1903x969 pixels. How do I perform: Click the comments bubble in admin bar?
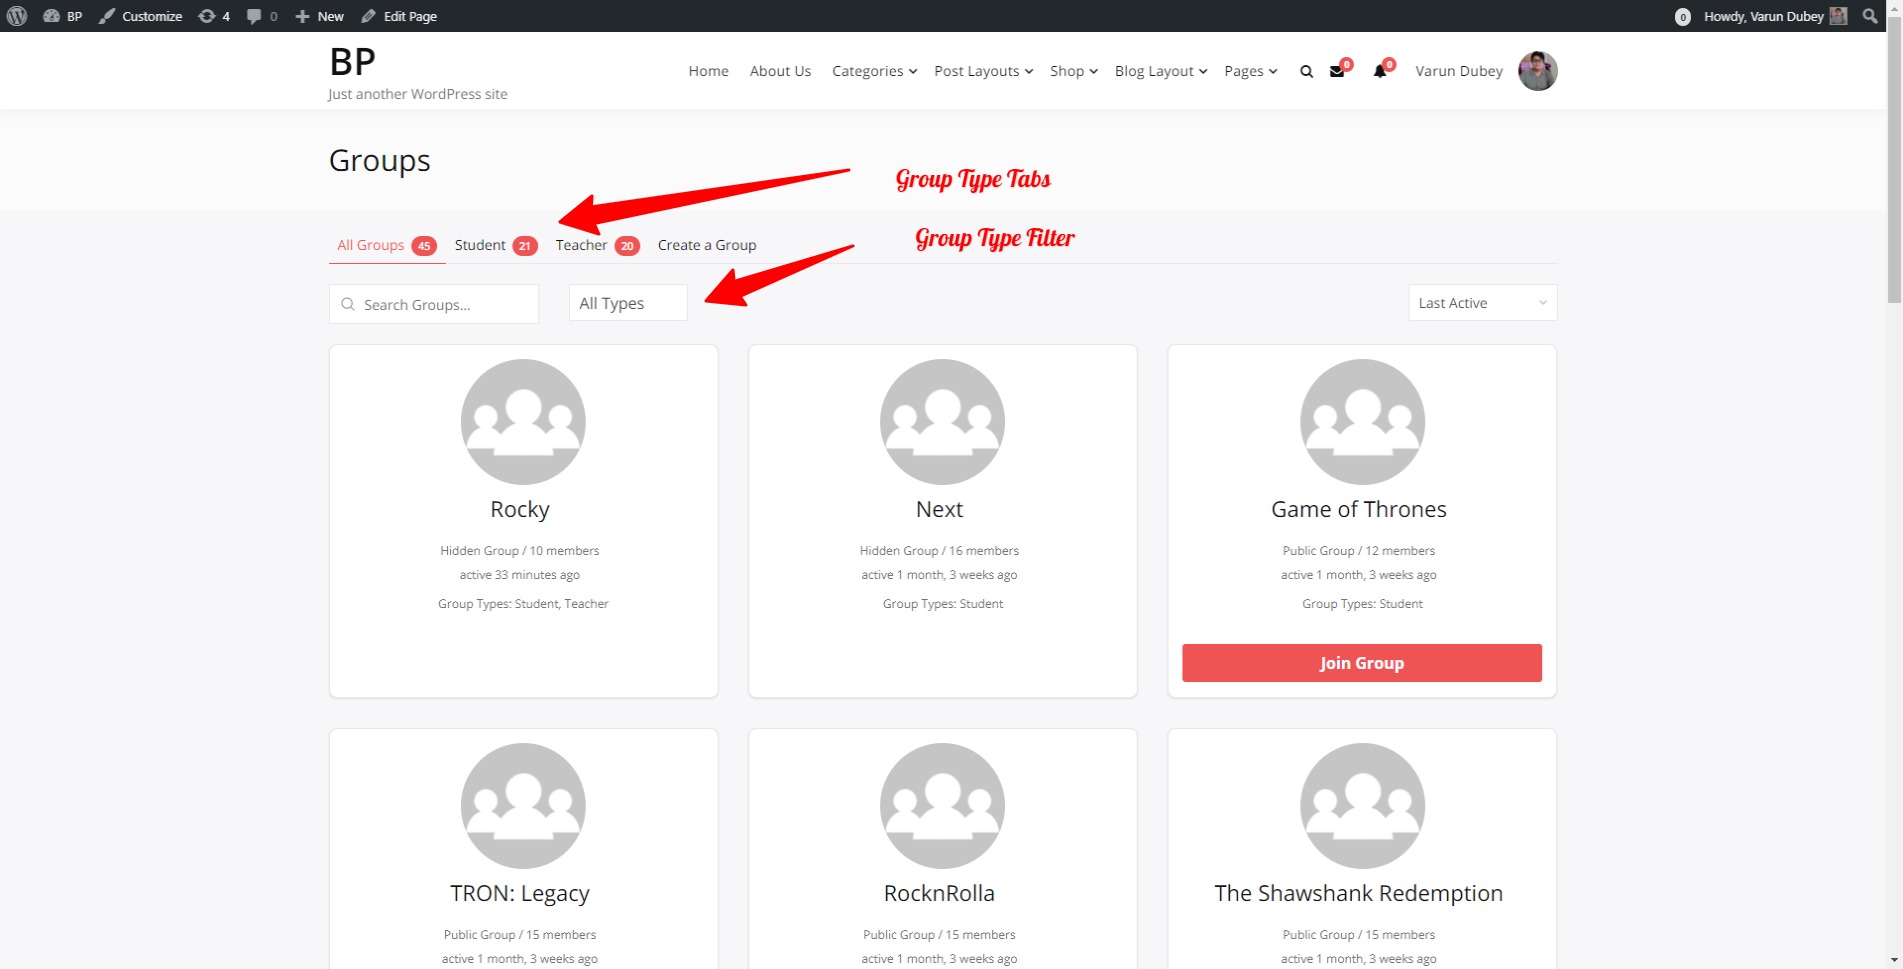(262, 16)
